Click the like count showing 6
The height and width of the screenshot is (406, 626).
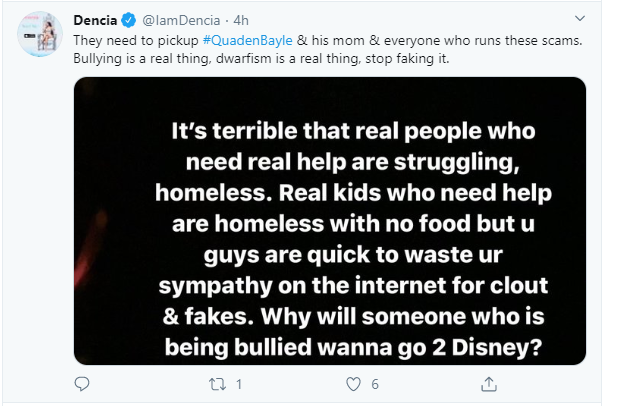[373, 383]
